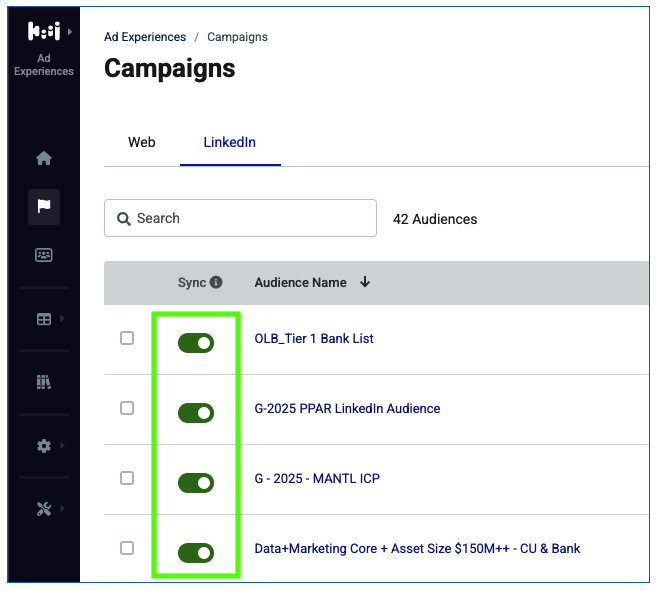
Task: Toggle sync for G-2025 PPAR LinkedIn Audience
Action: tap(196, 413)
